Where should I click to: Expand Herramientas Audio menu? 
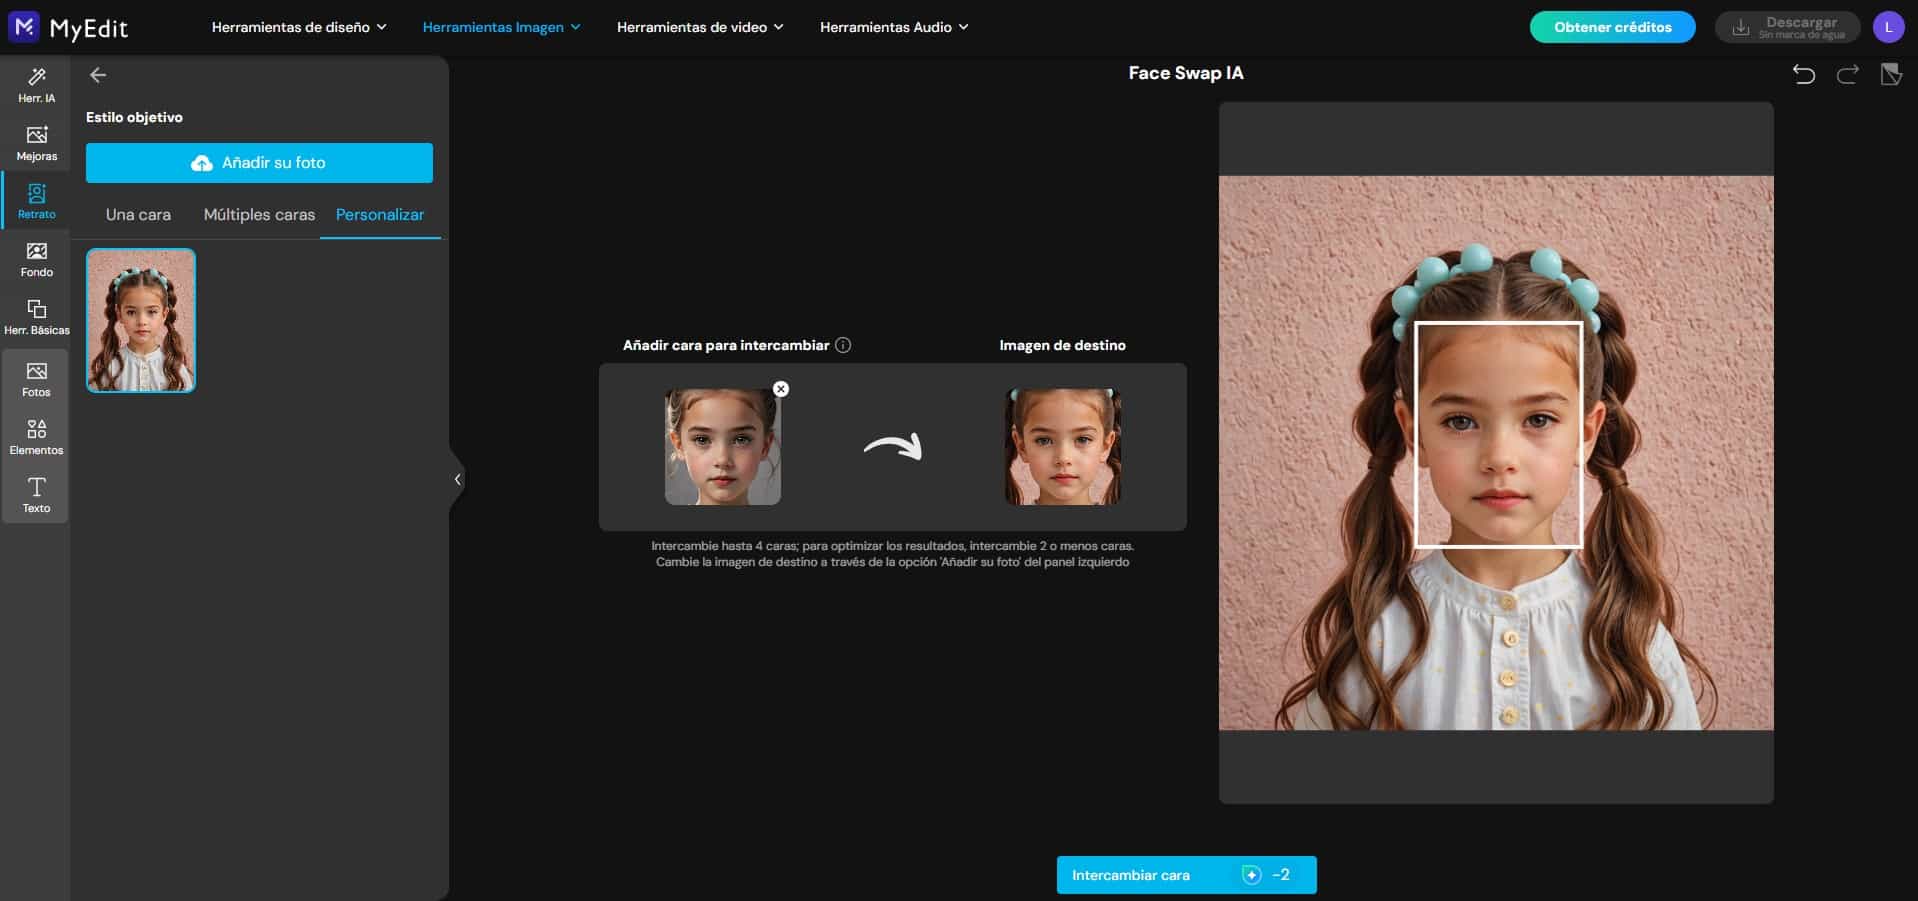[x=894, y=27]
